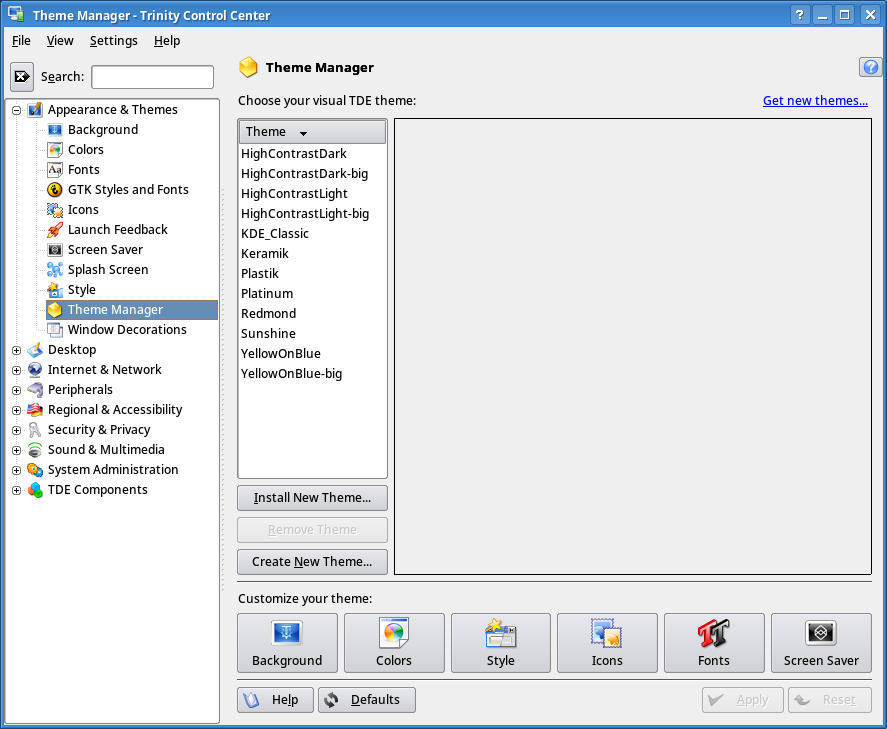Click the Defaults button
The height and width of the screenshot is (729, 887).
pos(367,700)
